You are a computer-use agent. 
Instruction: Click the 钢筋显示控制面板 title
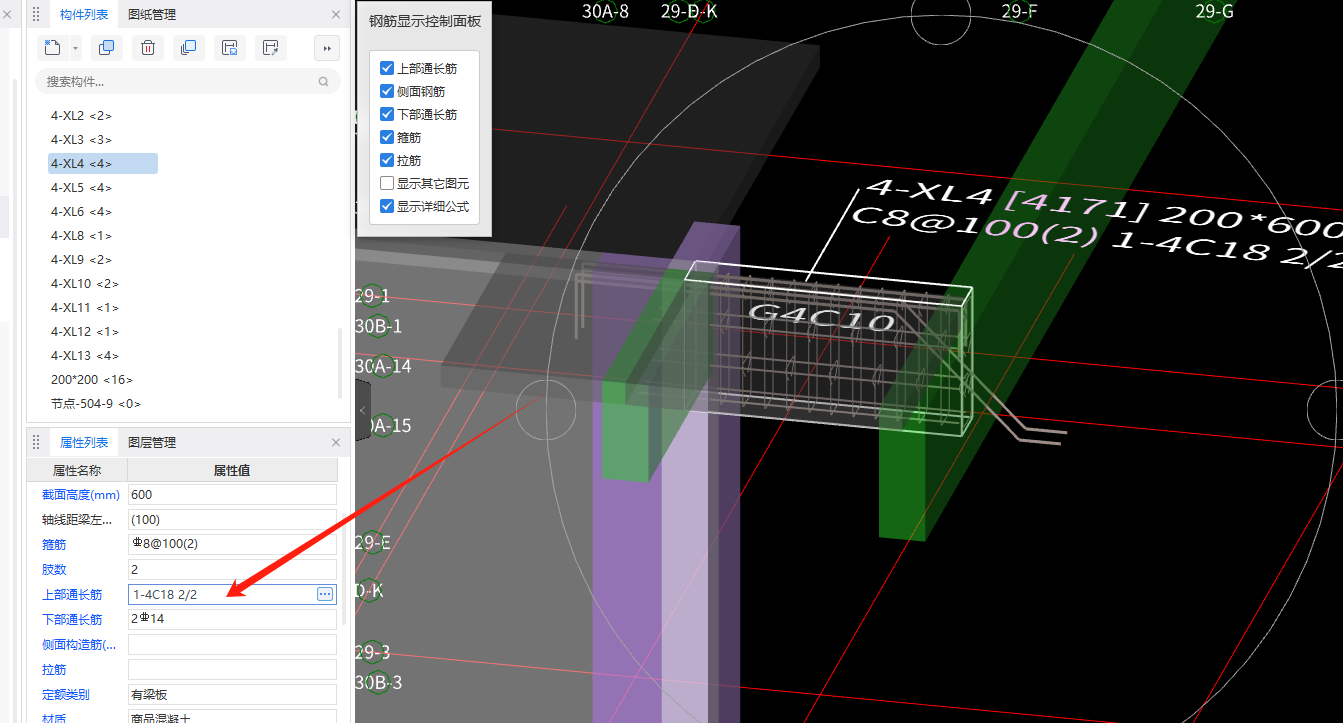[425, 20]
